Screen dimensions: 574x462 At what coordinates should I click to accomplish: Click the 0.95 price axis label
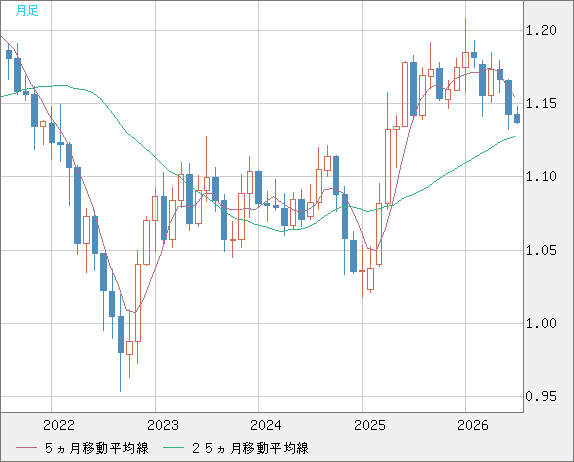pos(541,396)
